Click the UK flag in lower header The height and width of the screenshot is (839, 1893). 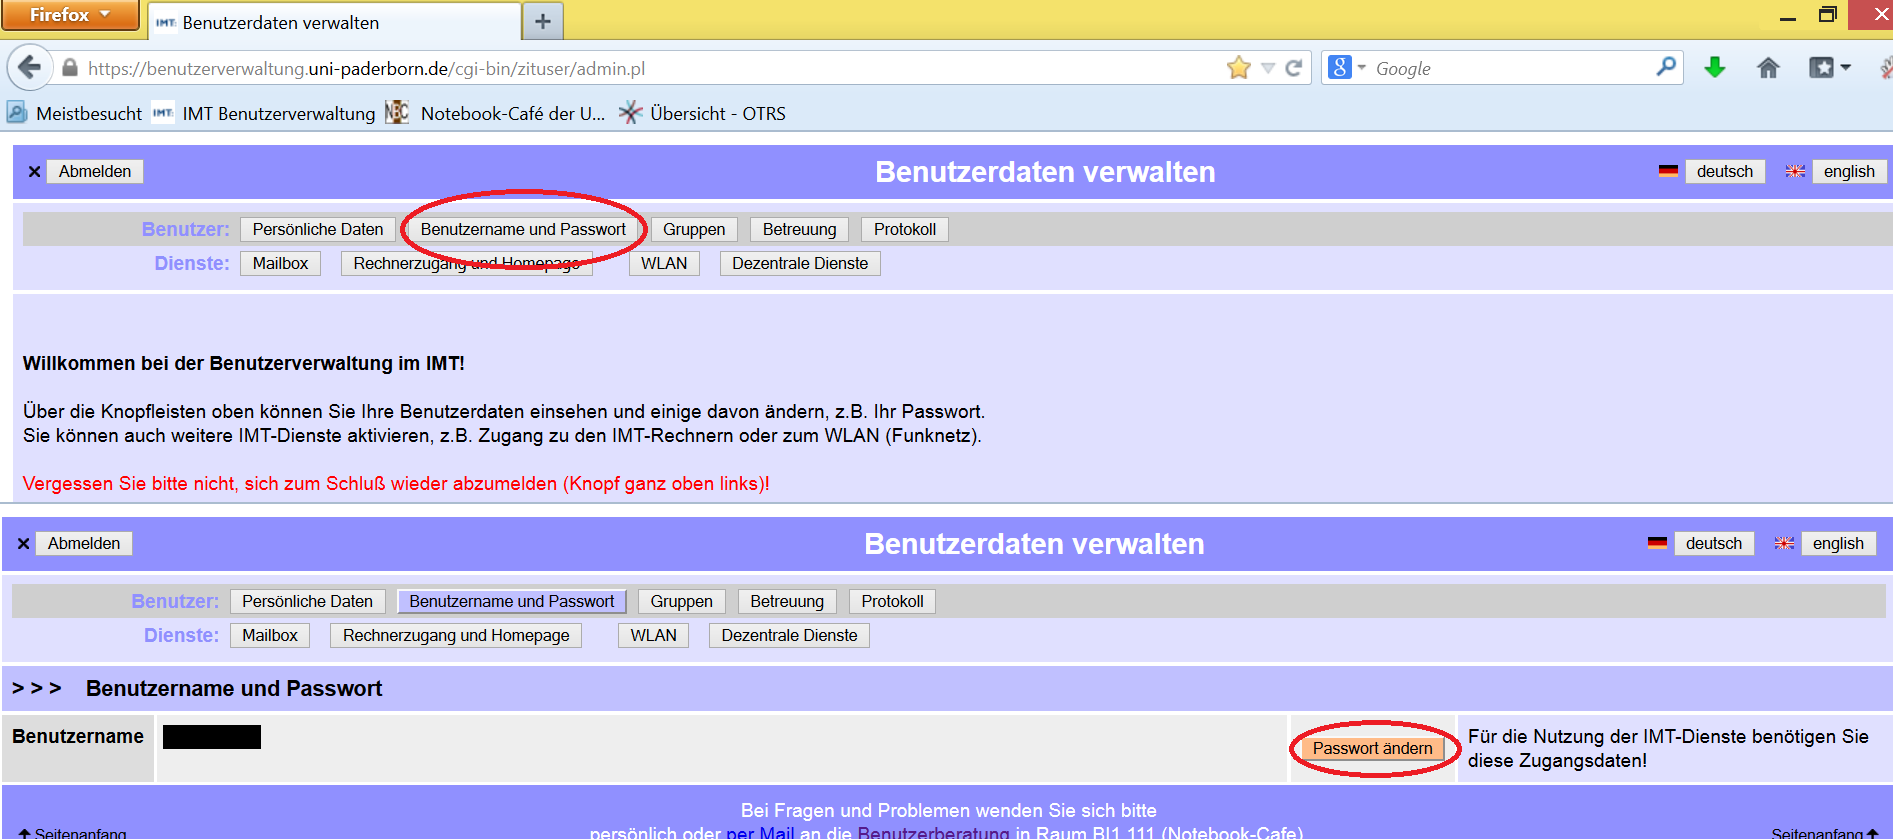click(x=1784, y=543)
